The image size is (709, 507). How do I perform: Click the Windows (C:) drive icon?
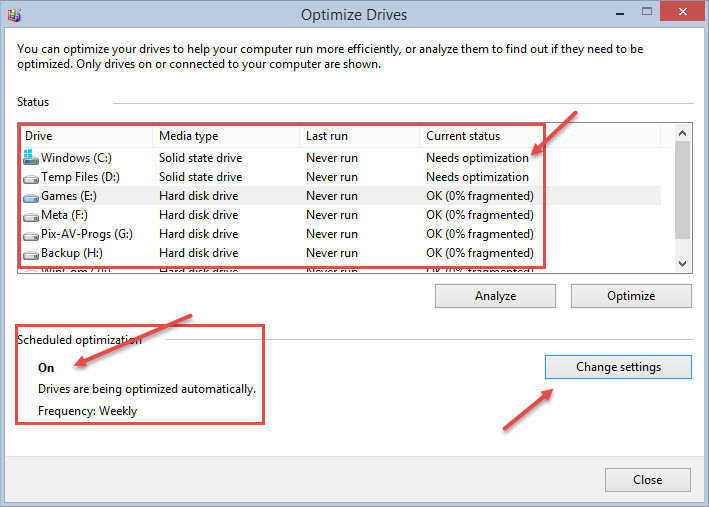(x=31, y=158)
